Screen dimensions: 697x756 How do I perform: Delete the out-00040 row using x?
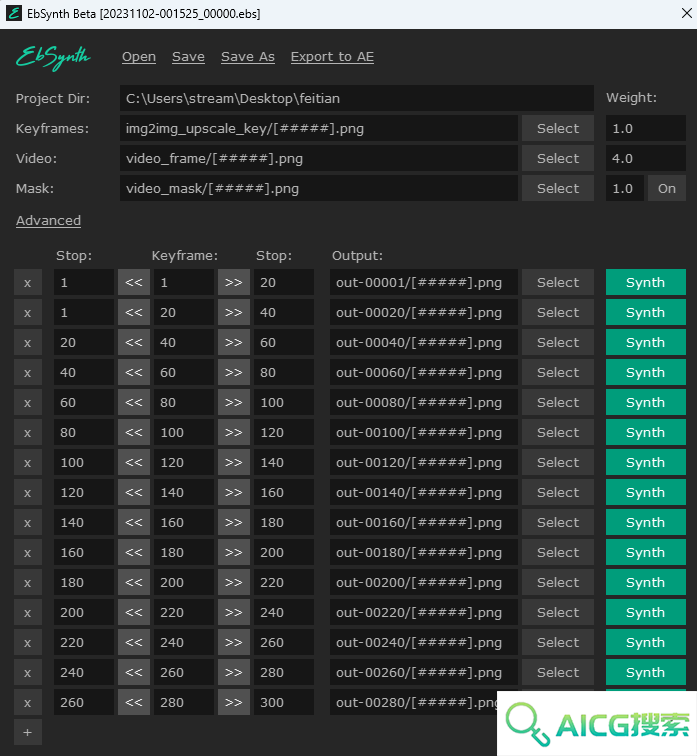click(x=27, y=342)
